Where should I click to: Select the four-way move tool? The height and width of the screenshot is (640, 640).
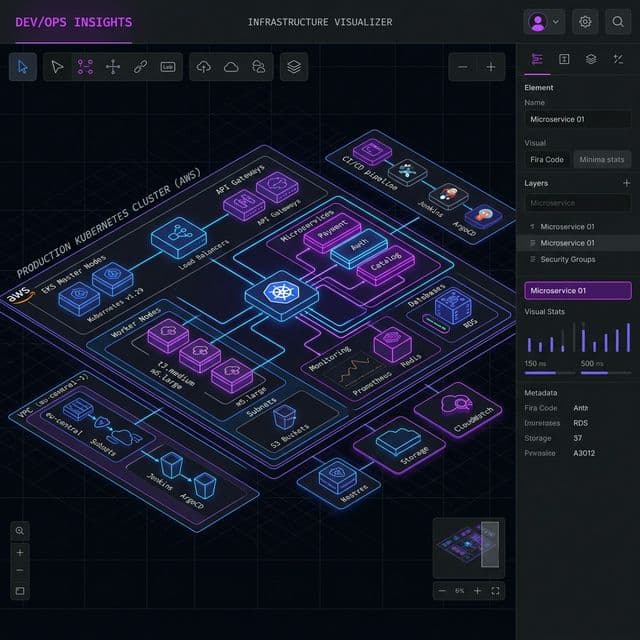[x=113, y=67]
